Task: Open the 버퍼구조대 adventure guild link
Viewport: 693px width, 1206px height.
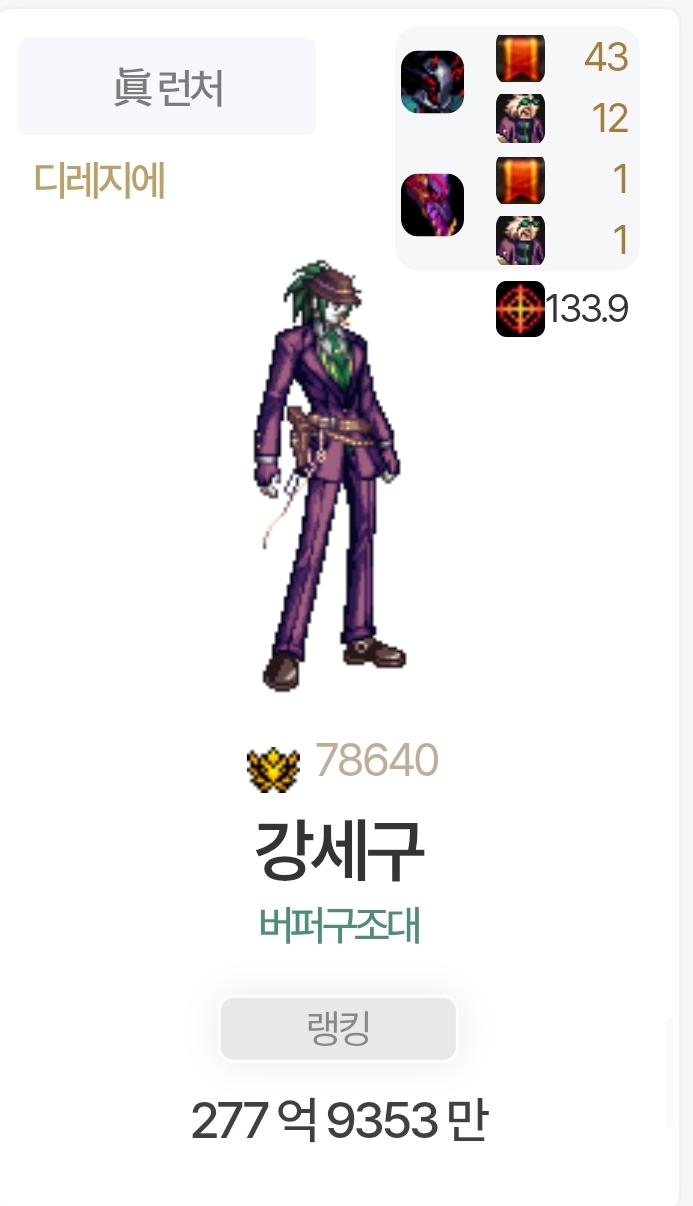Action: (x=340, y=927)
